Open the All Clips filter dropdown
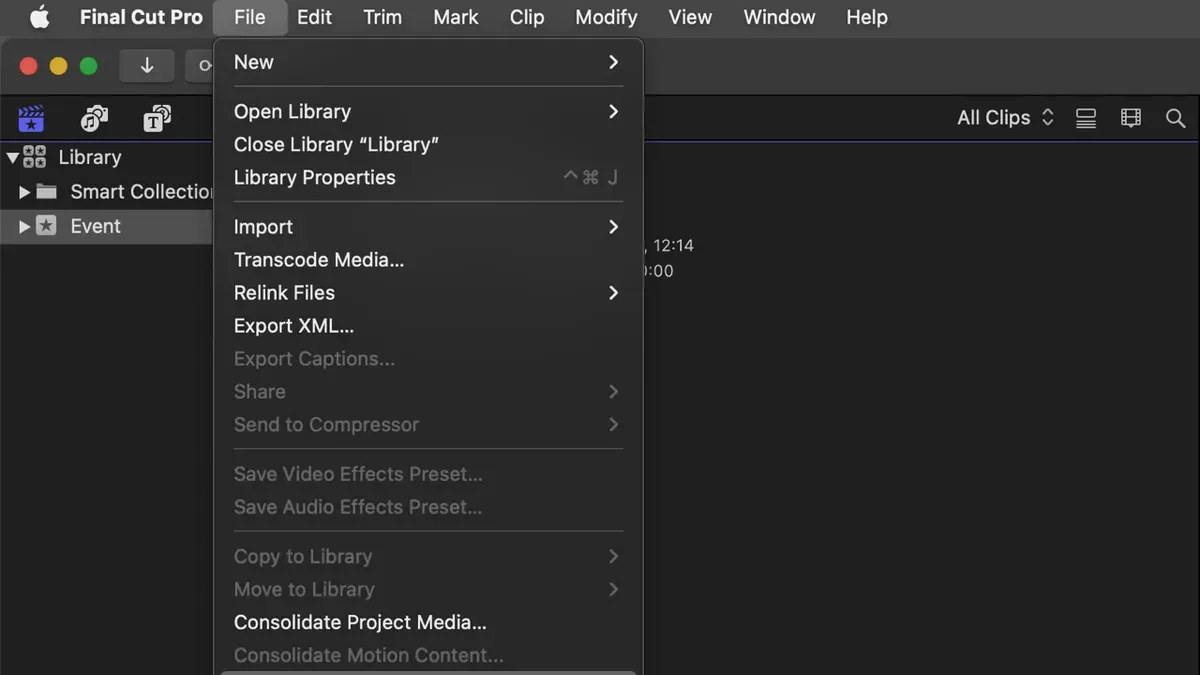Screen dimensions: 1200x675 coord(1006,118)
